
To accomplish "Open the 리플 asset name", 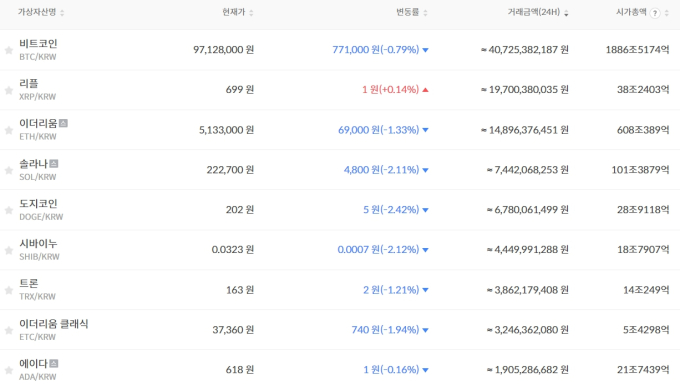I will 29,83.
